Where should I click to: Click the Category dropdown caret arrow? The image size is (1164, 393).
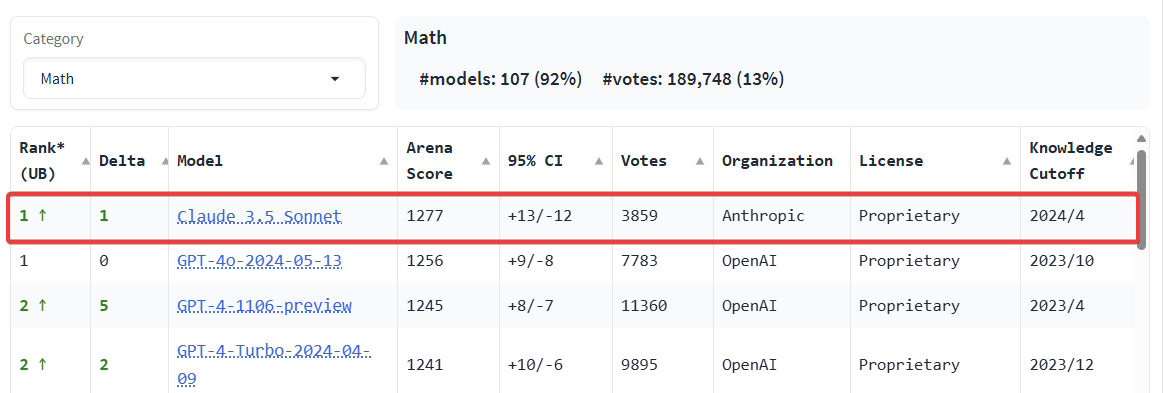pos(335,79)
